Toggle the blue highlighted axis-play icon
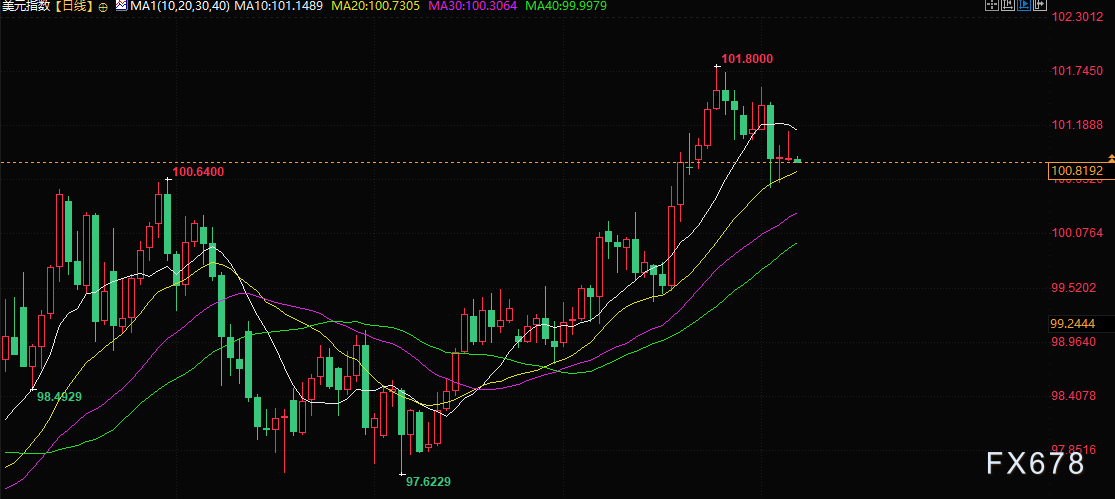Image resolution: width=1115 pixels, height=499 pixels. pyautogui.click(x=1024, y=4)
